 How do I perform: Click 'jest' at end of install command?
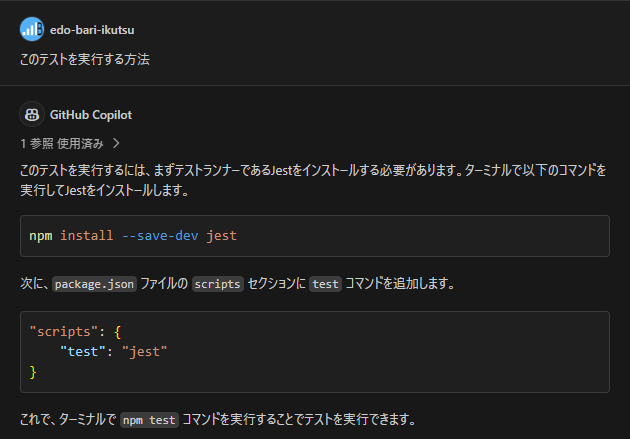pyautogui.click(x=222, y=236)
